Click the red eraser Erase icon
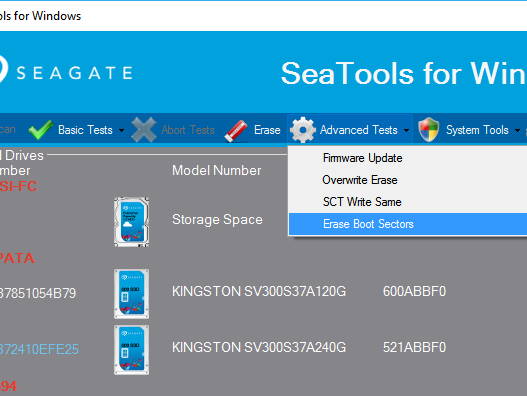The height and width of the screenshot is (396, 527). (236, 131)
